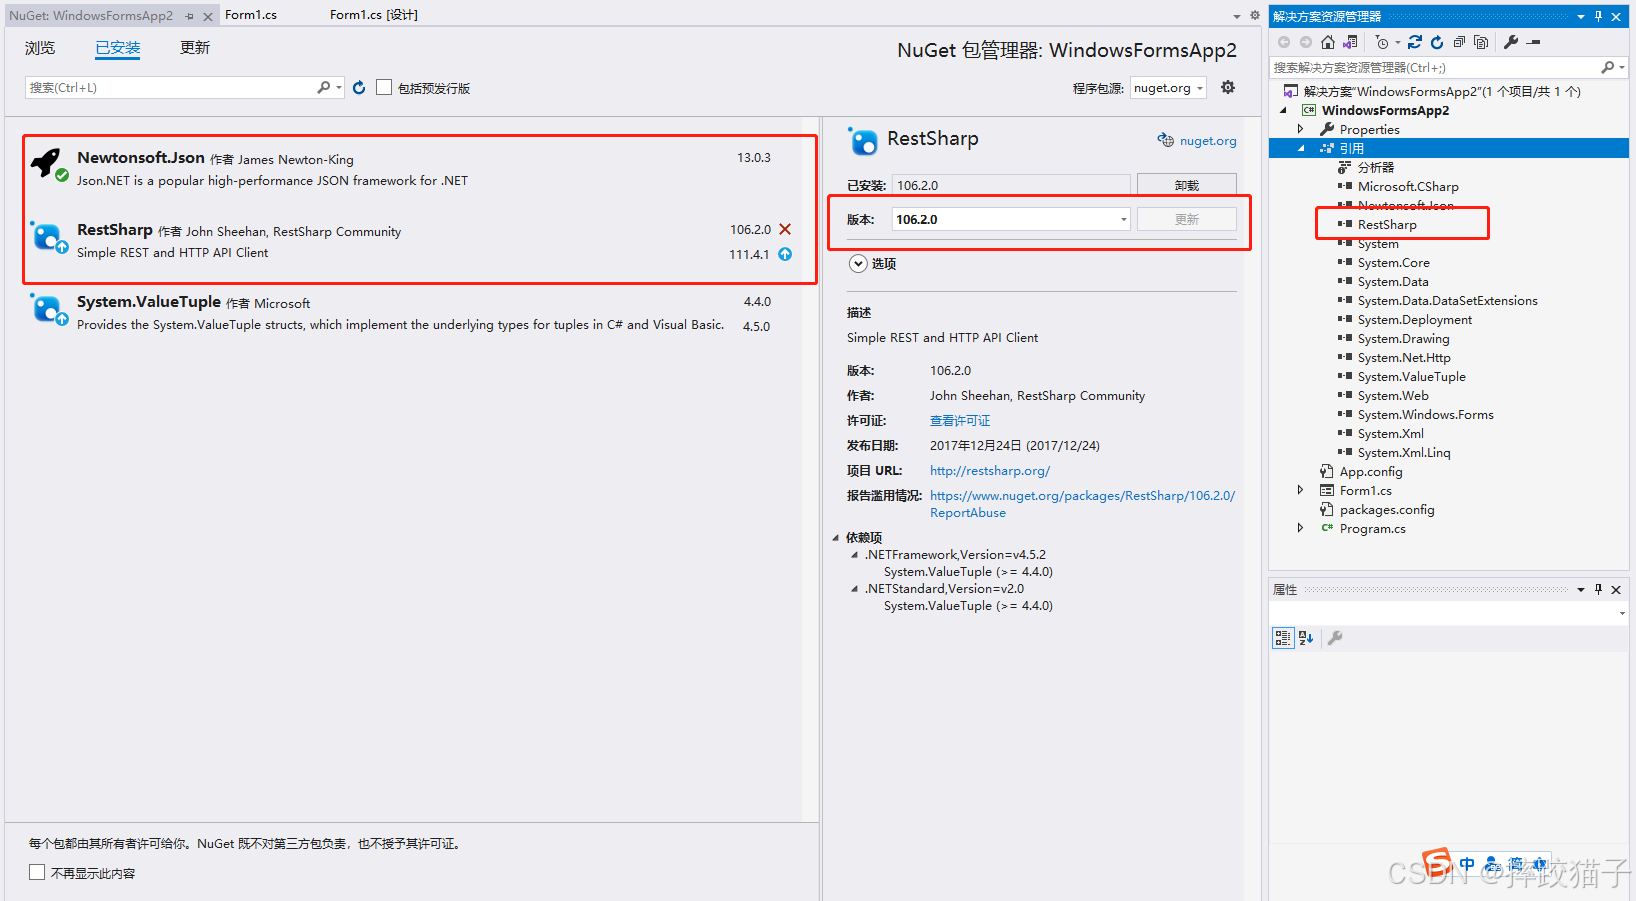1636x901 pixels.
Task: Click Refresh icon in Solution Explorer toolbar
Action: [1437, 42]
